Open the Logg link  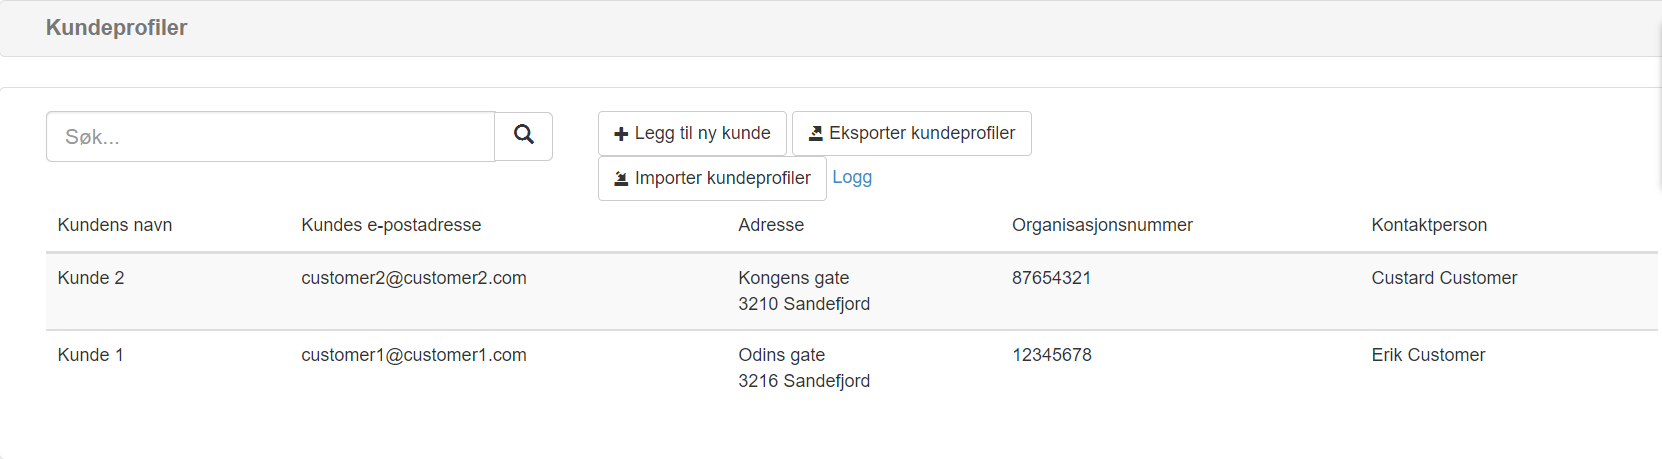[x=852, y=177]
